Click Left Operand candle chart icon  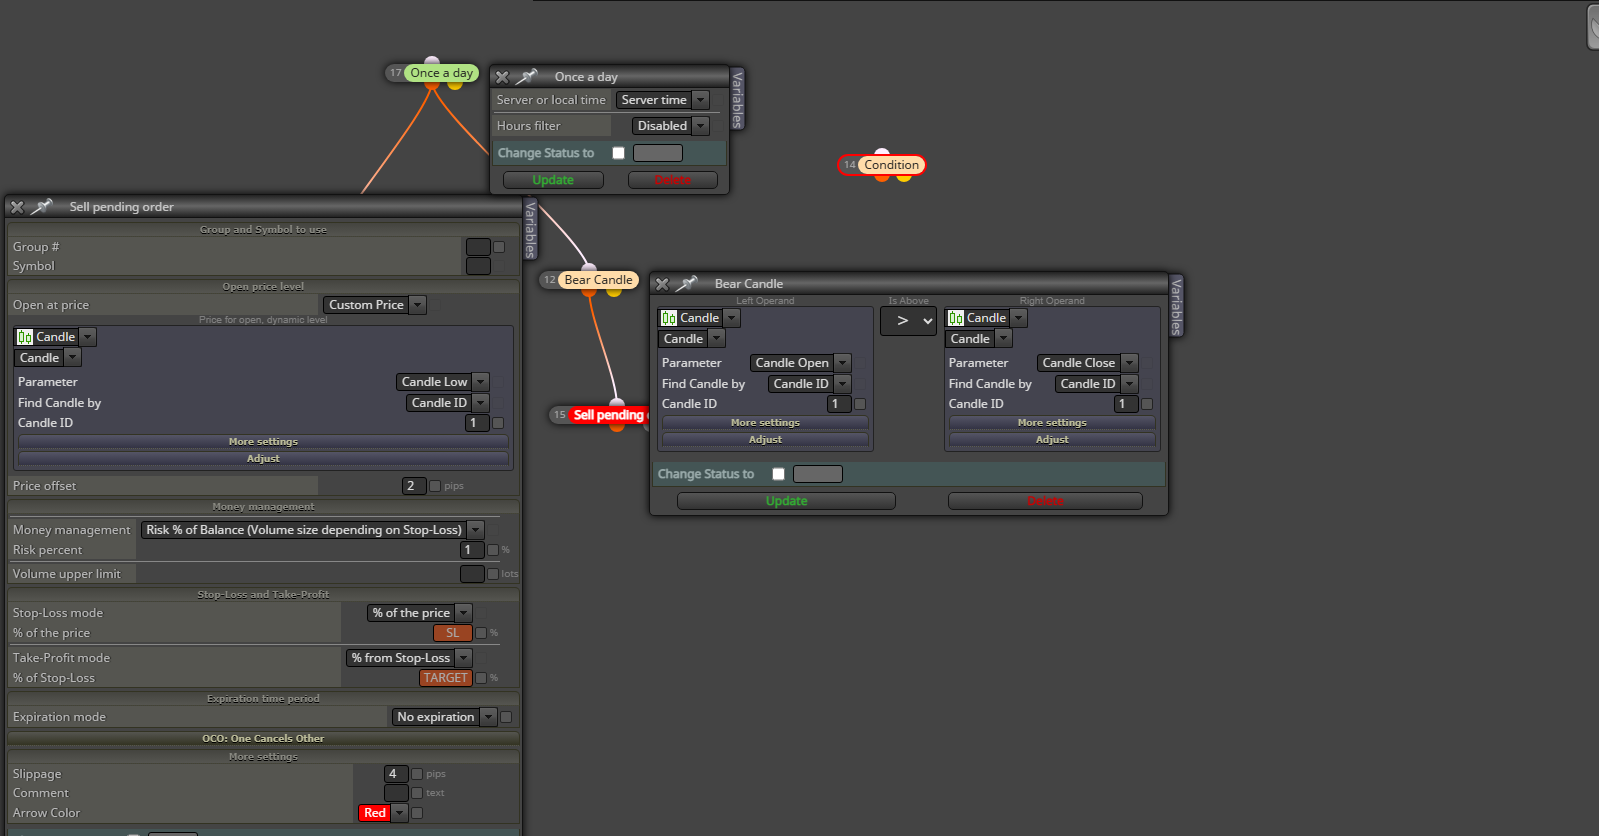coord(669,318)
